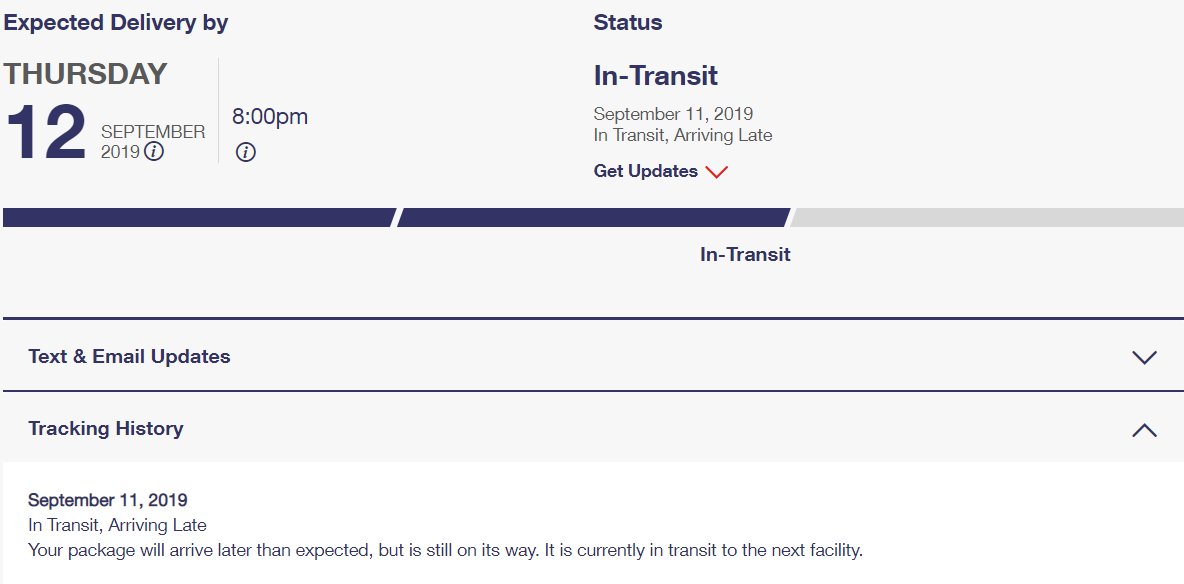Click the large 12 date number

tap(45, 133)
